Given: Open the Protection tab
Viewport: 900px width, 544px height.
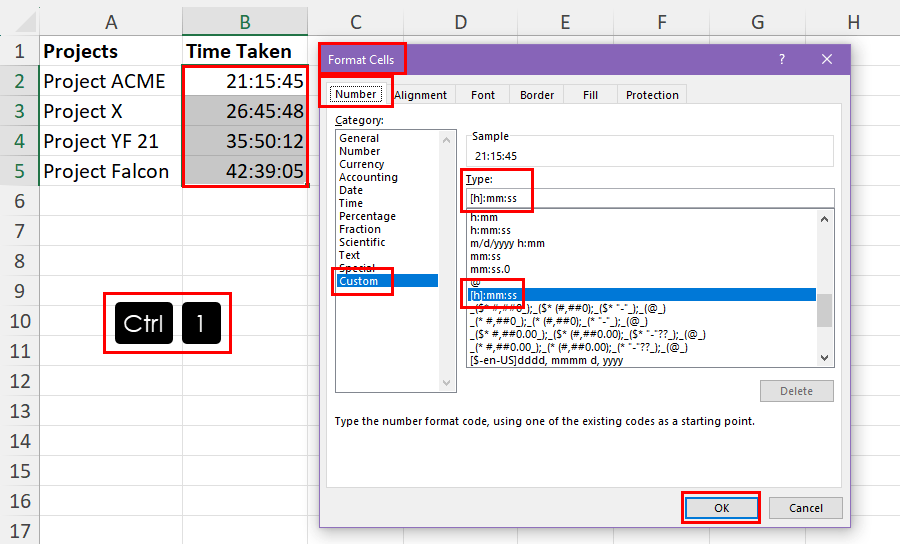Looking at the screenshot, I should click(x=652, y=95).
